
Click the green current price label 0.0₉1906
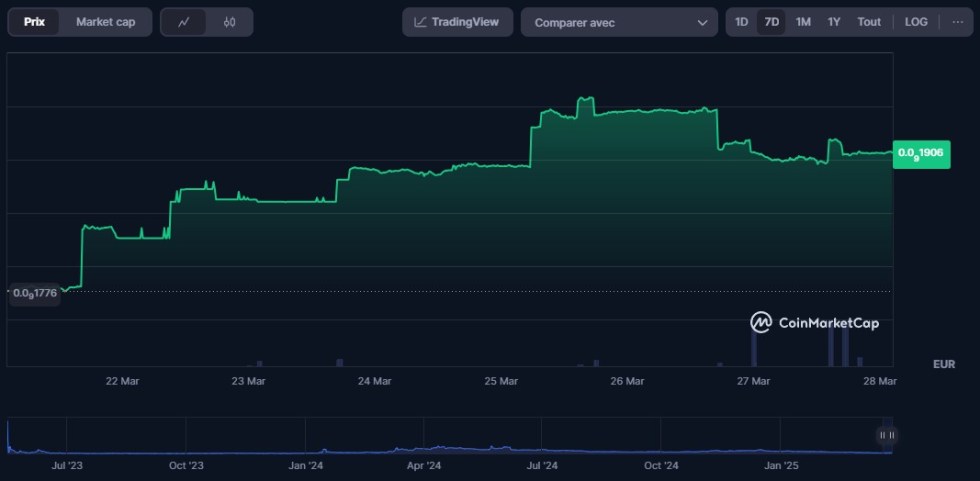[x=921, y=153]
